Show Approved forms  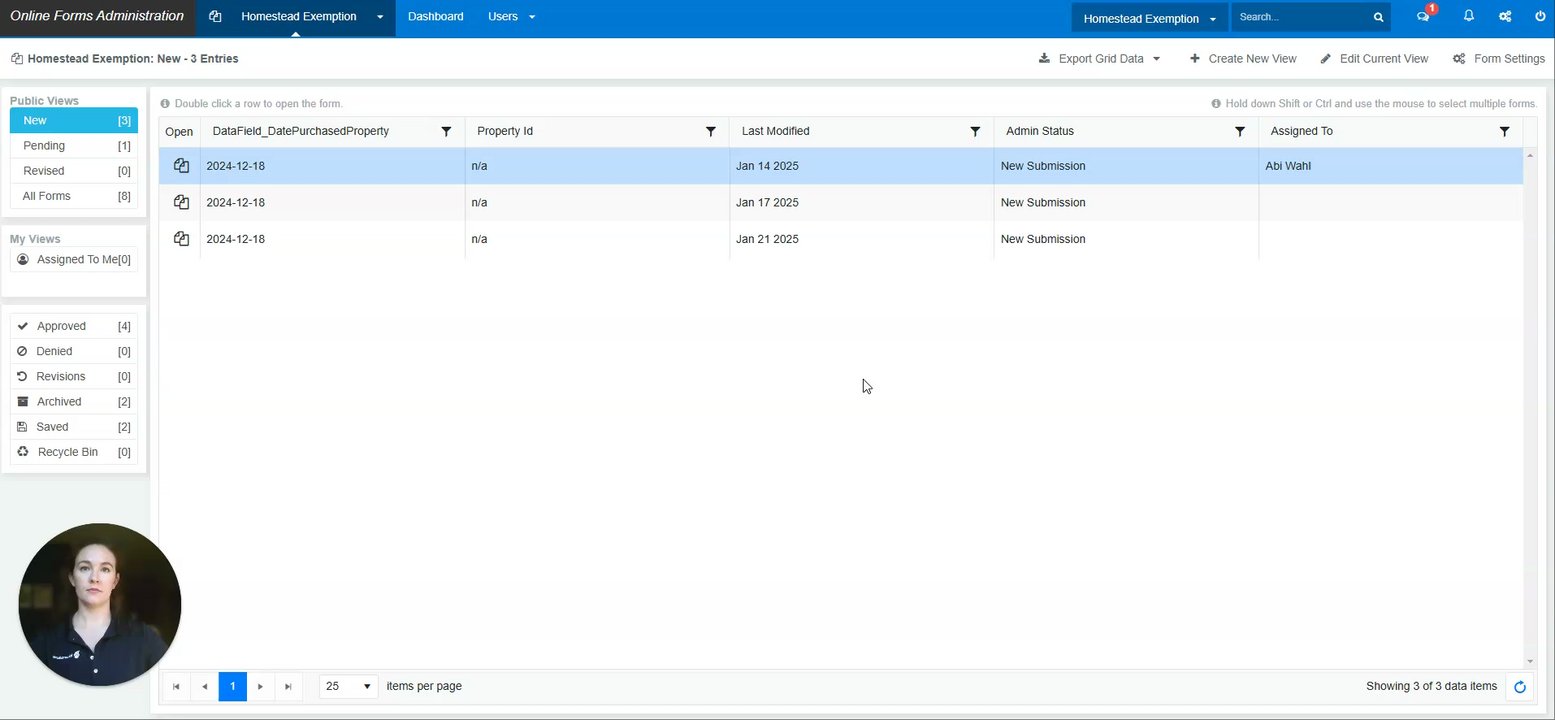[74, 326]
